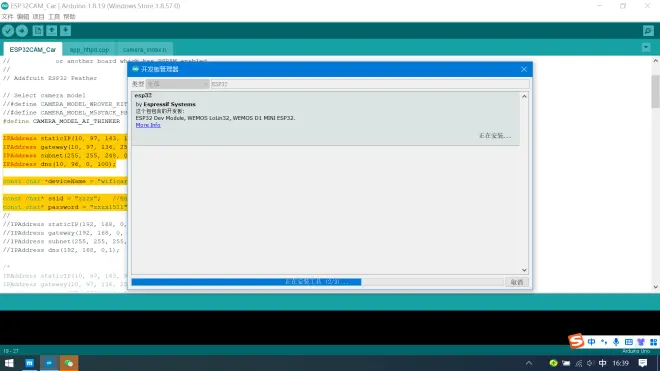Click the editor vertical scrollbar thumb
660x371 pixels.
pyautogui.click(x=655, y=91)
